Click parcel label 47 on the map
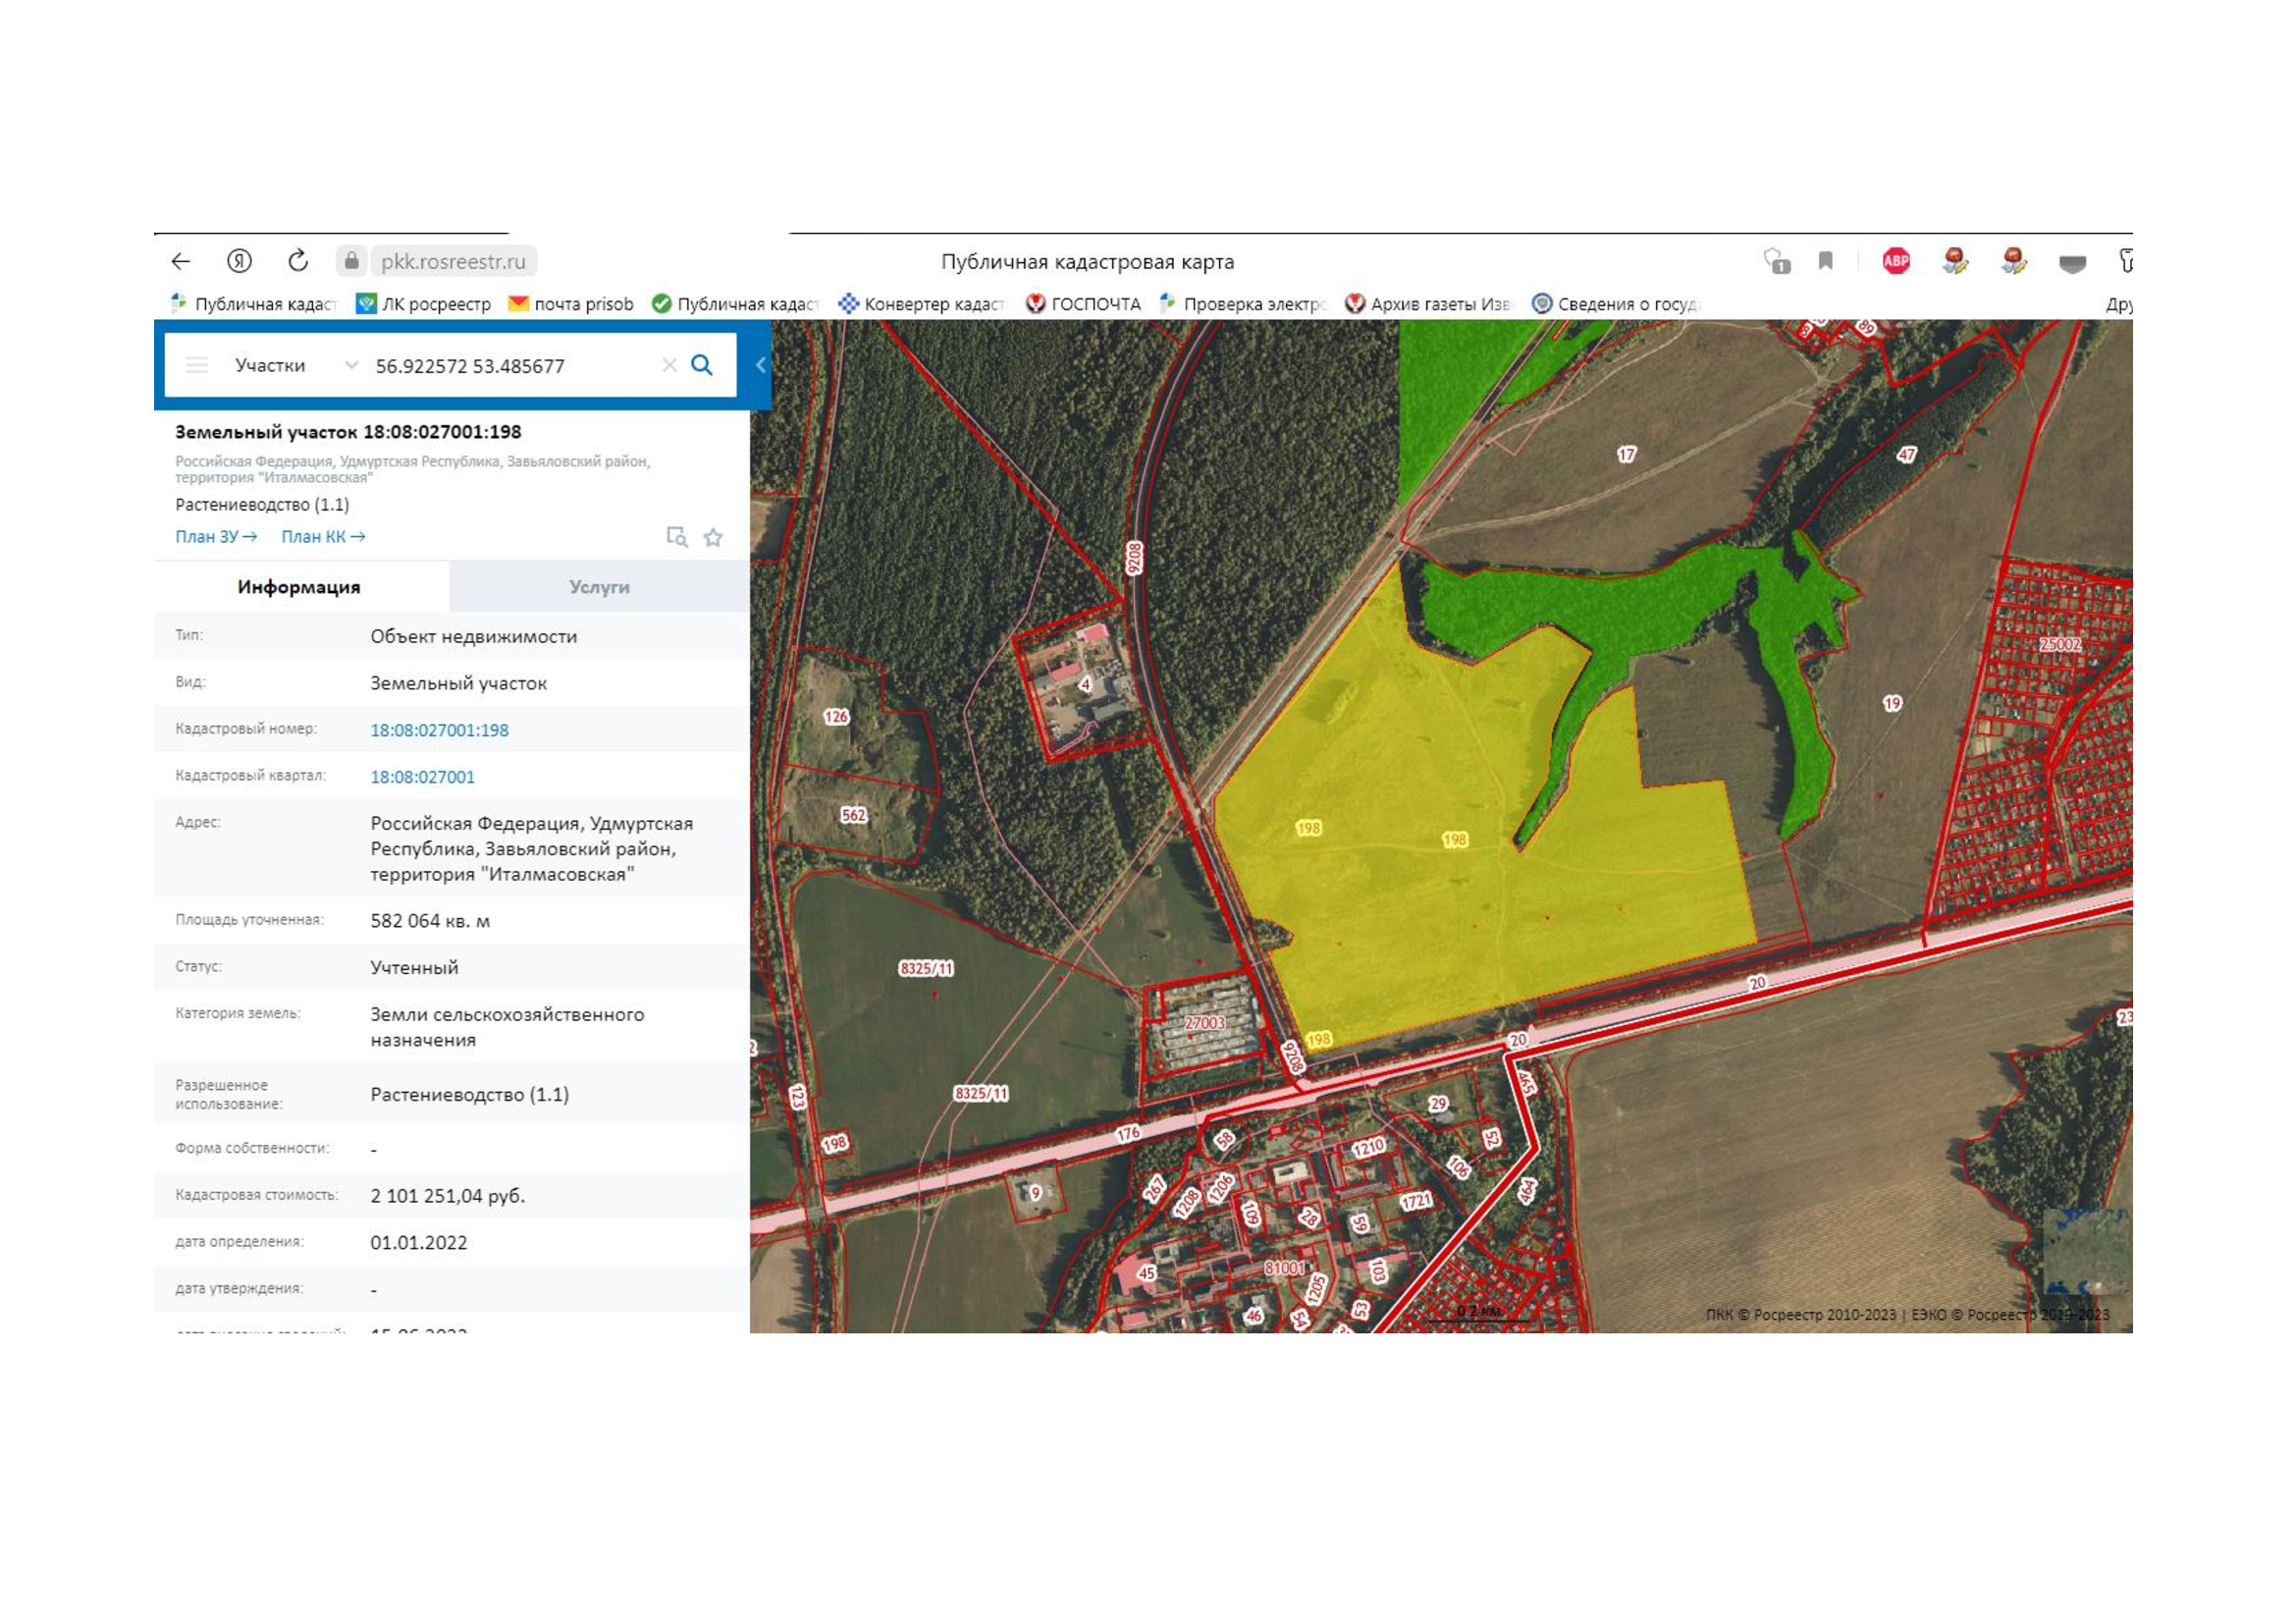This screenshot has height=1624, width=2296. coord(1907,455)
